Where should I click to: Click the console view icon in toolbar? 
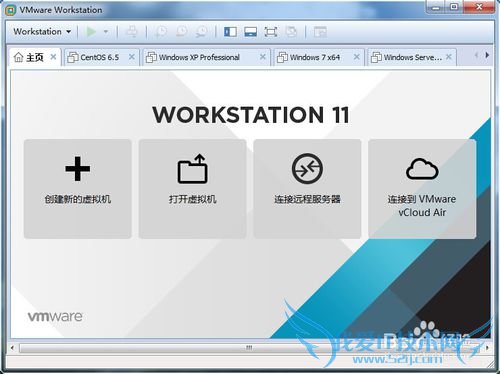pyautogui.click(x=320, y=32)
